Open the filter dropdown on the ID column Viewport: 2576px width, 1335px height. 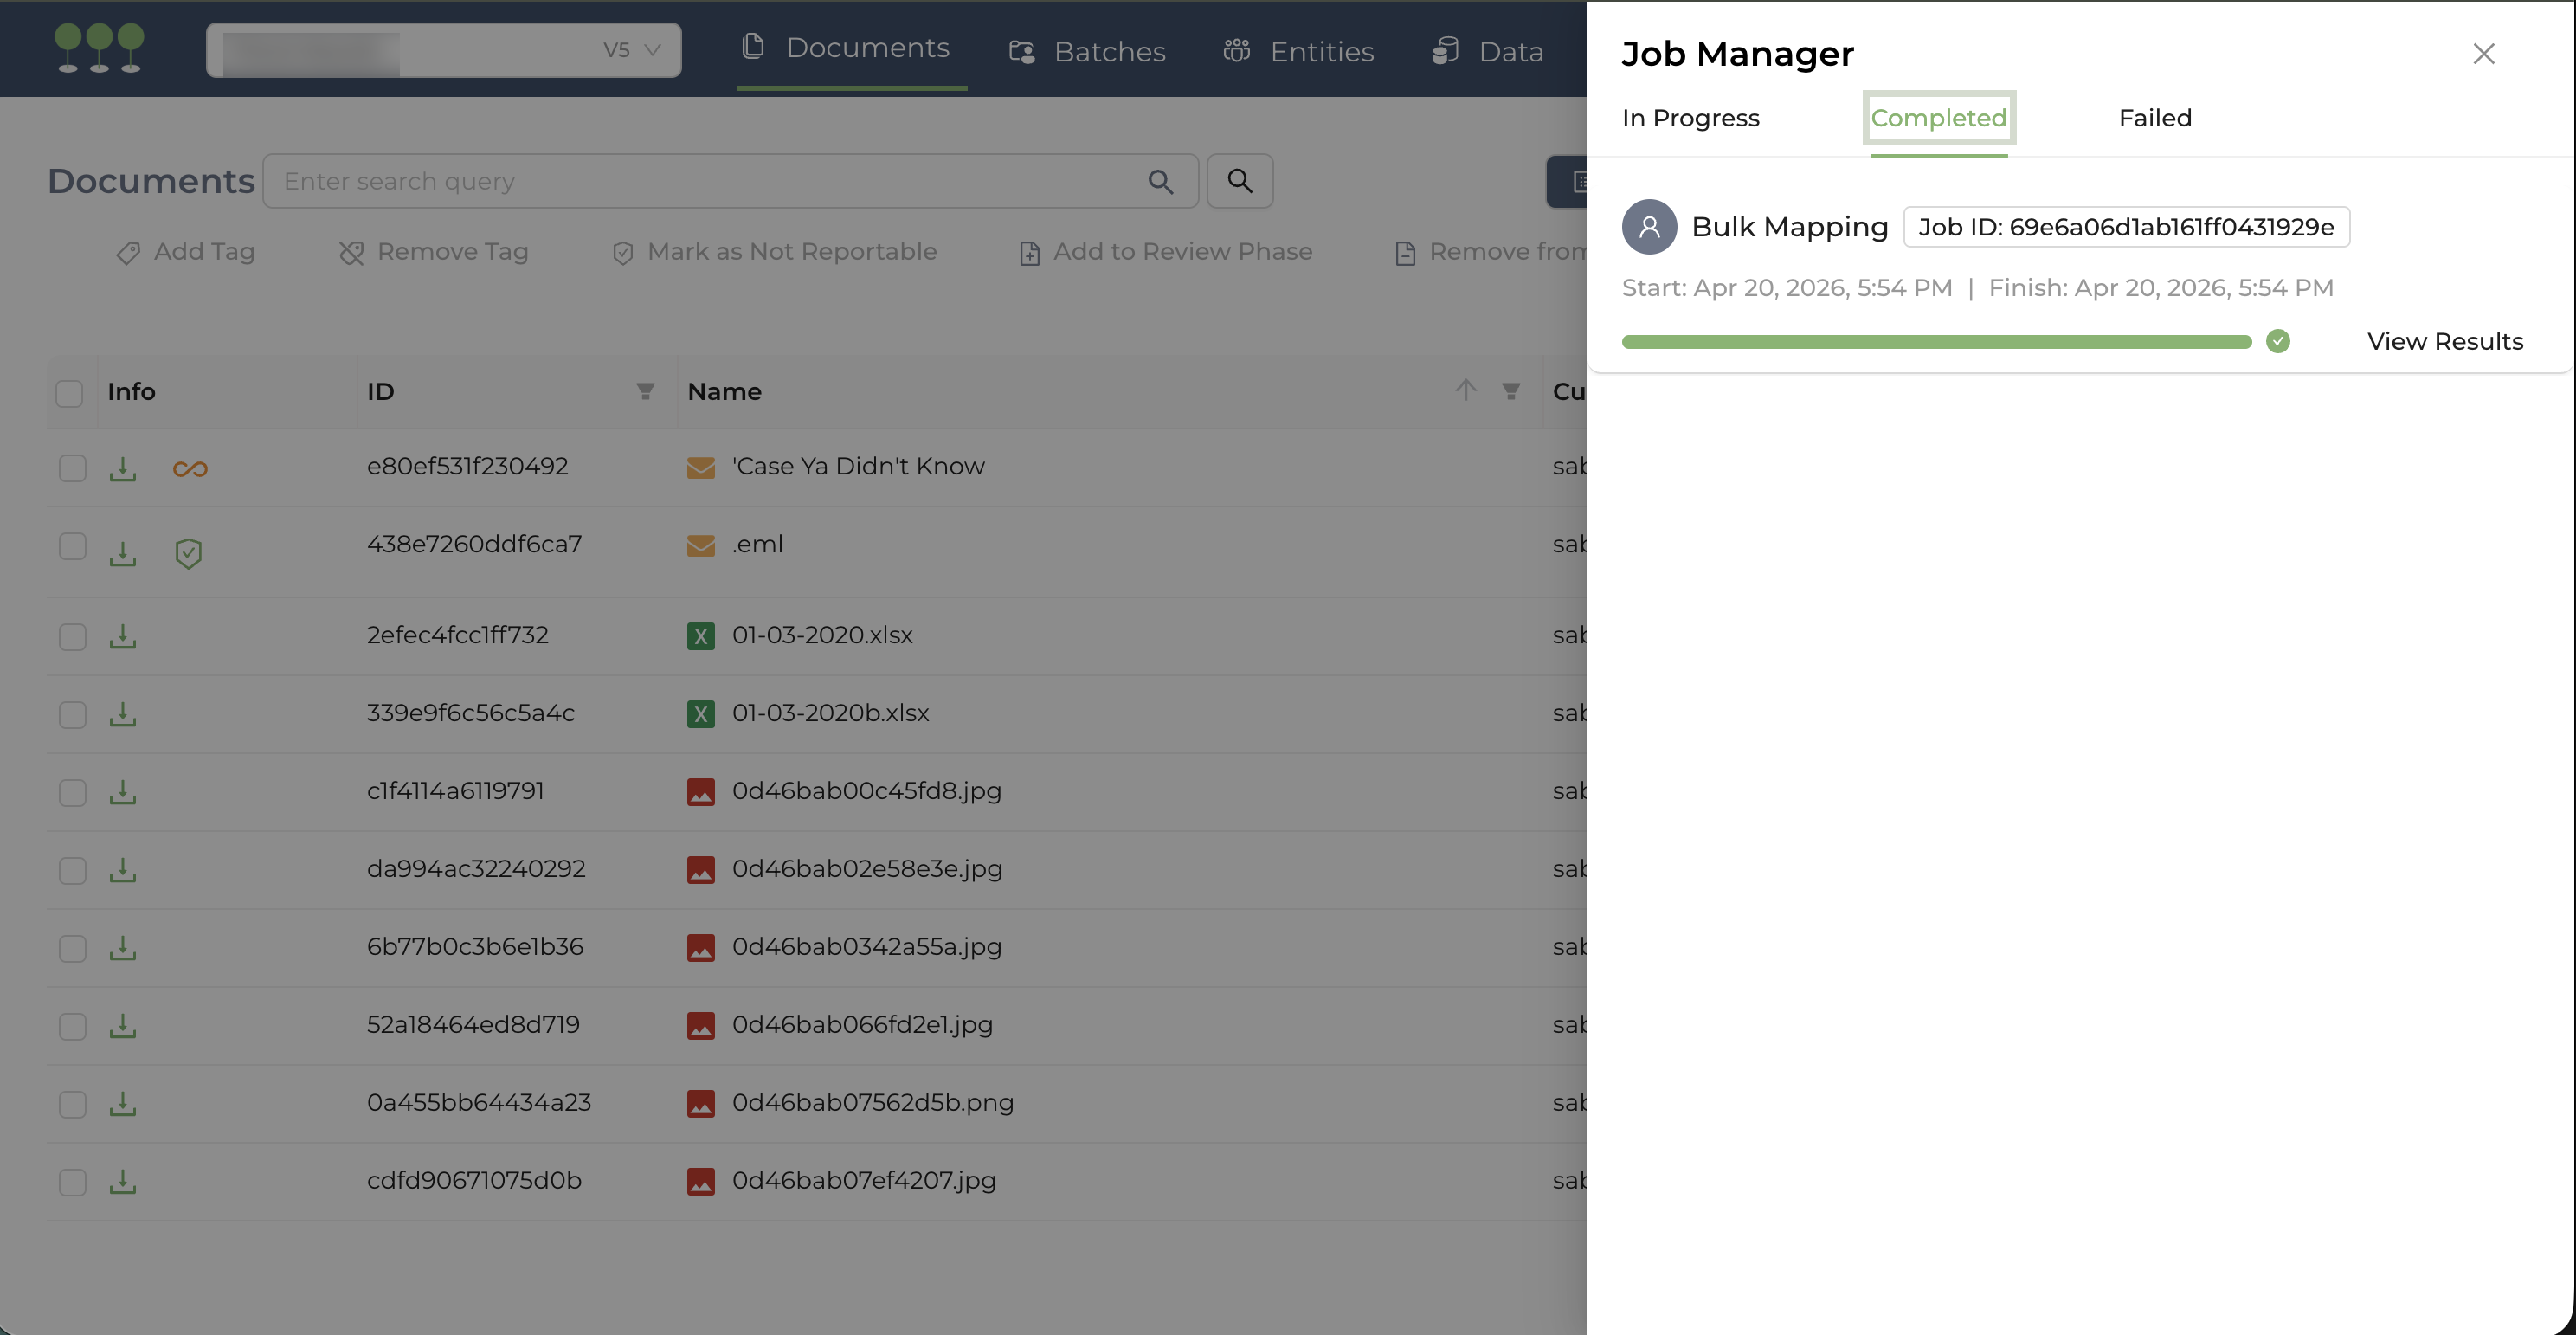pos(646,391)
